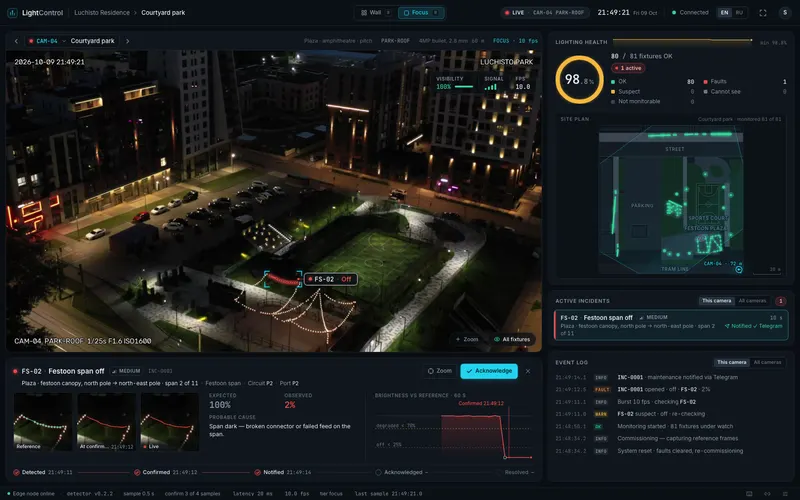Click the FAULT INC-0001 opened log entry
800x500 pixels.
tap(671, 390)
